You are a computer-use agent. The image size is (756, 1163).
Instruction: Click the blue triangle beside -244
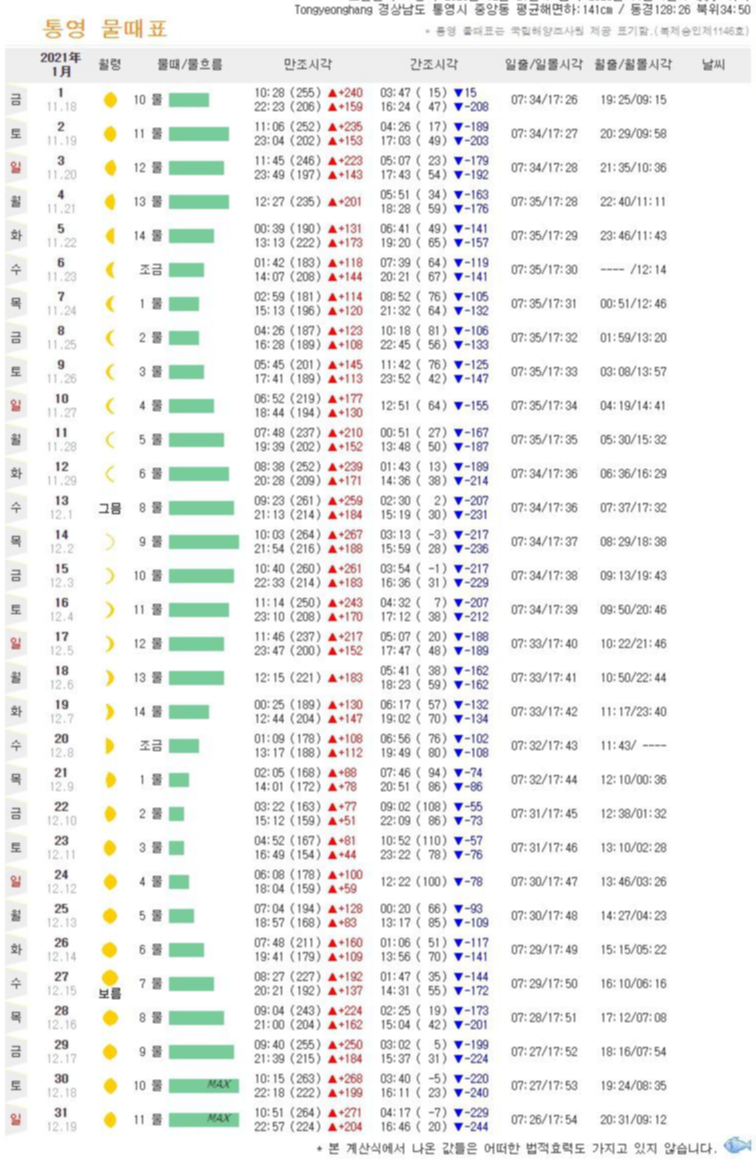point(458,1127)
